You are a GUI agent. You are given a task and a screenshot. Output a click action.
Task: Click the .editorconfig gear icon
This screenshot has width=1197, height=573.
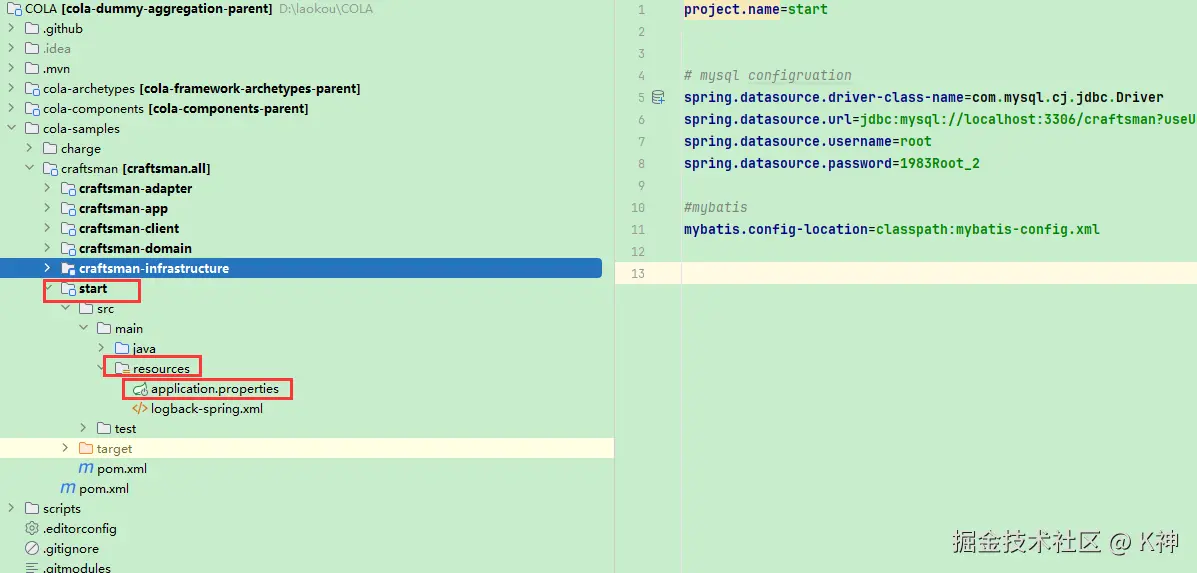(x=31, y=528)
